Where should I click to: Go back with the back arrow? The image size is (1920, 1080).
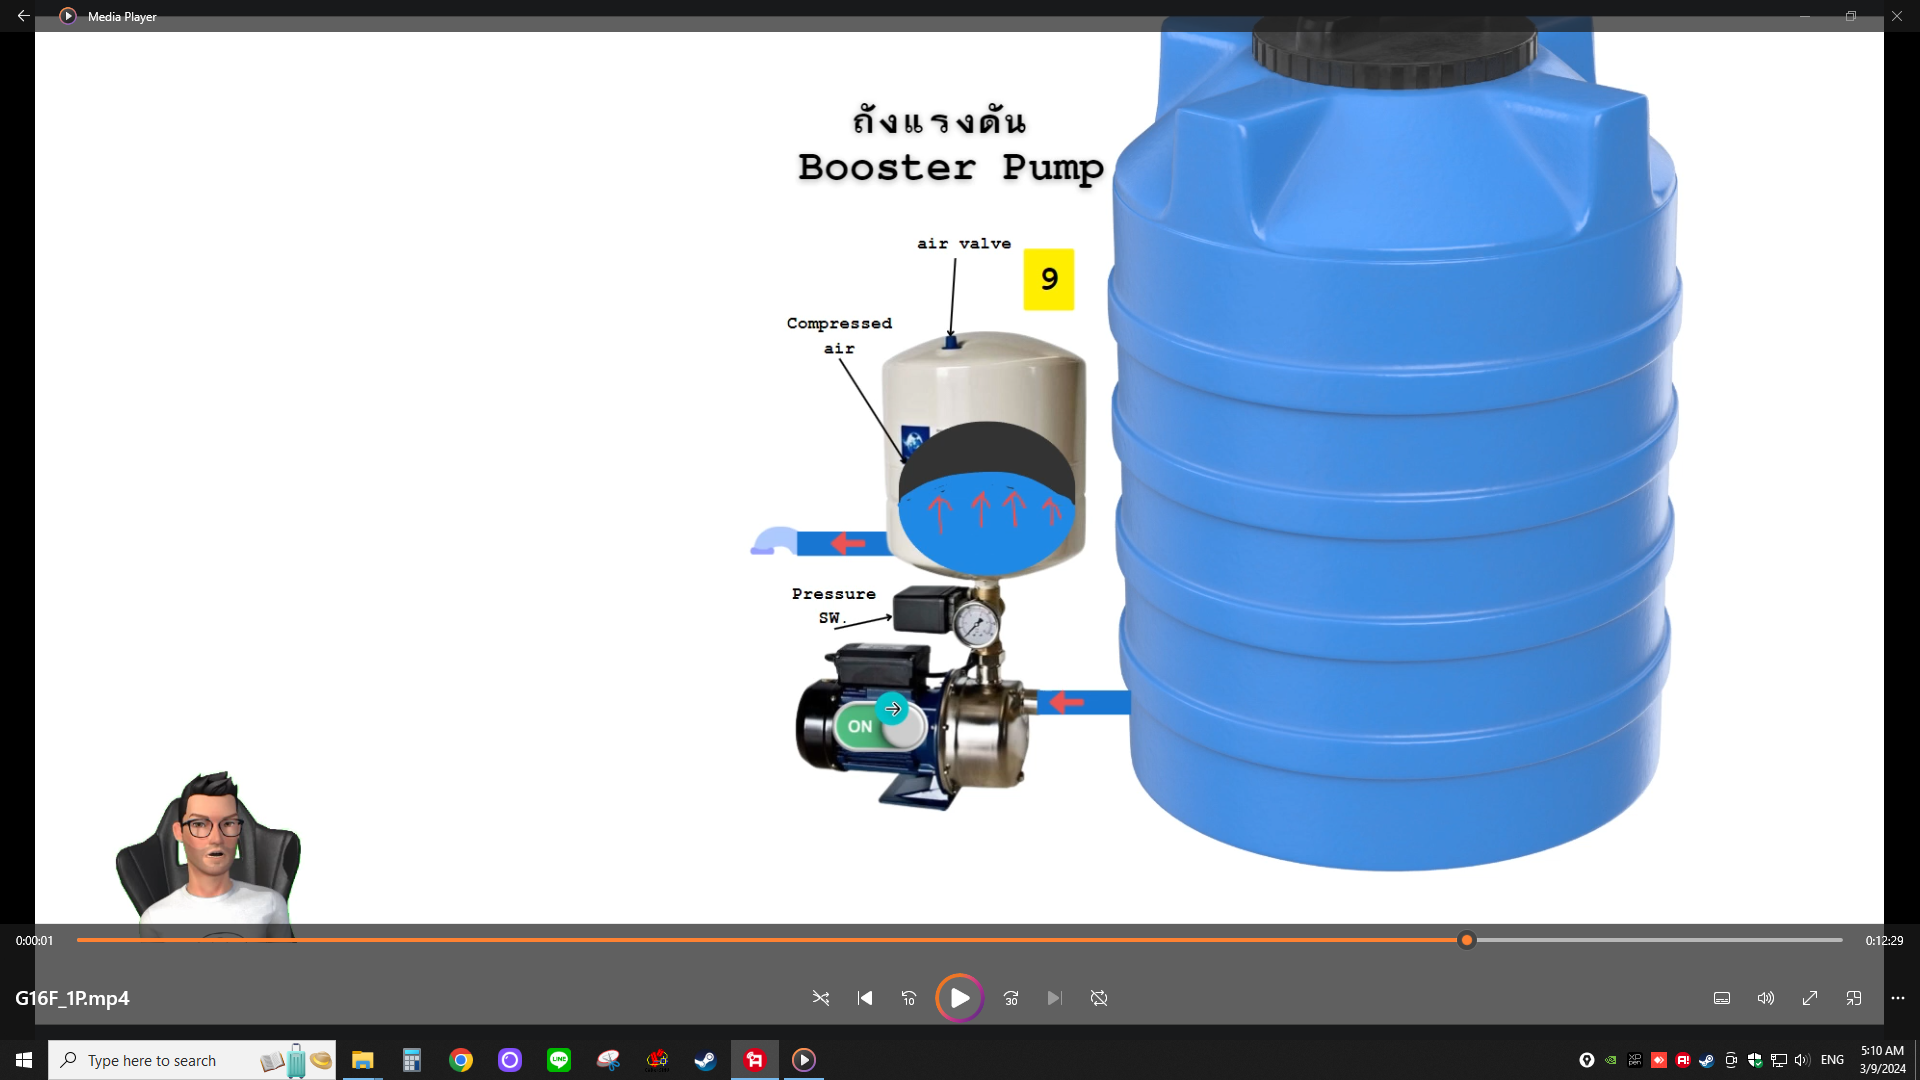pos(23,16)
